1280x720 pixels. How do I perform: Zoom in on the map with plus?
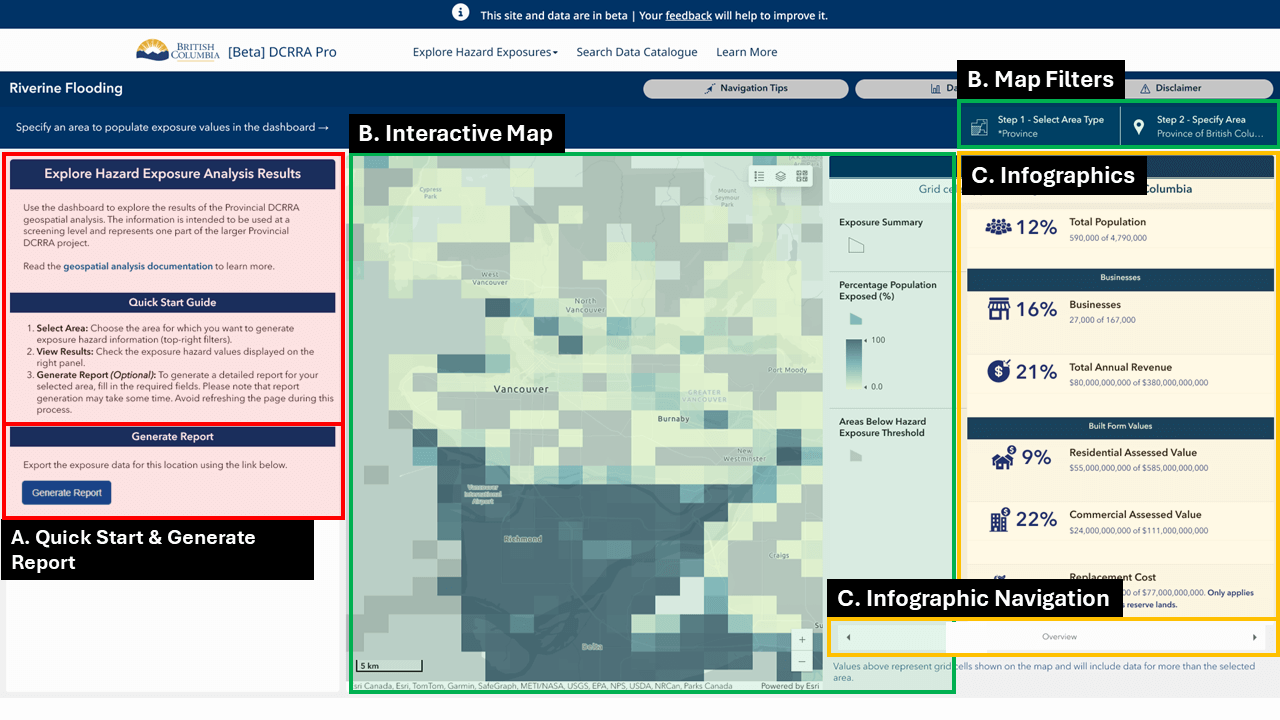click(x=802, y=639)
